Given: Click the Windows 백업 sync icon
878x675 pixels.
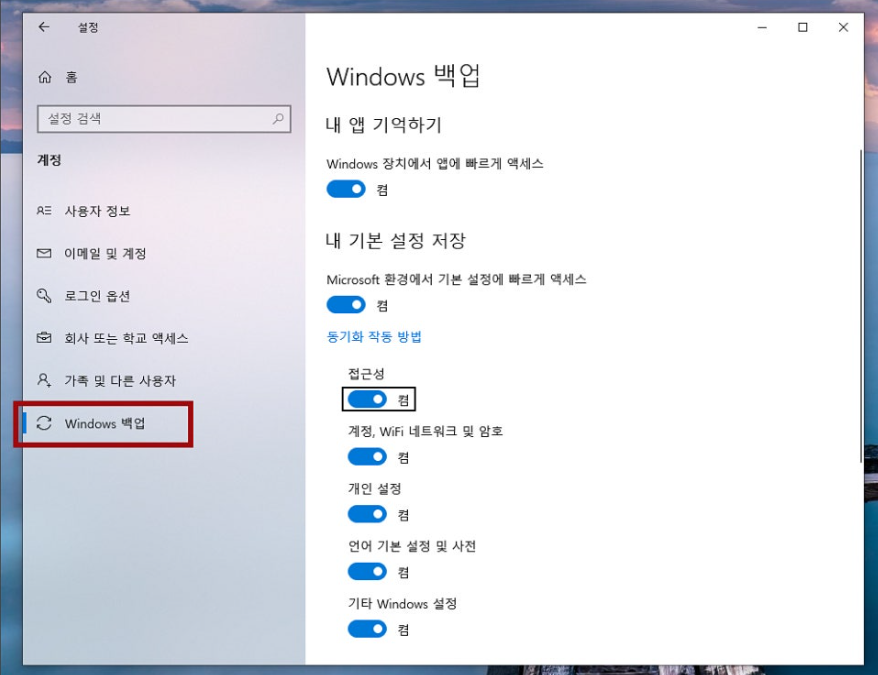Looking at the screenshot, I should click(x=44, y=423).
